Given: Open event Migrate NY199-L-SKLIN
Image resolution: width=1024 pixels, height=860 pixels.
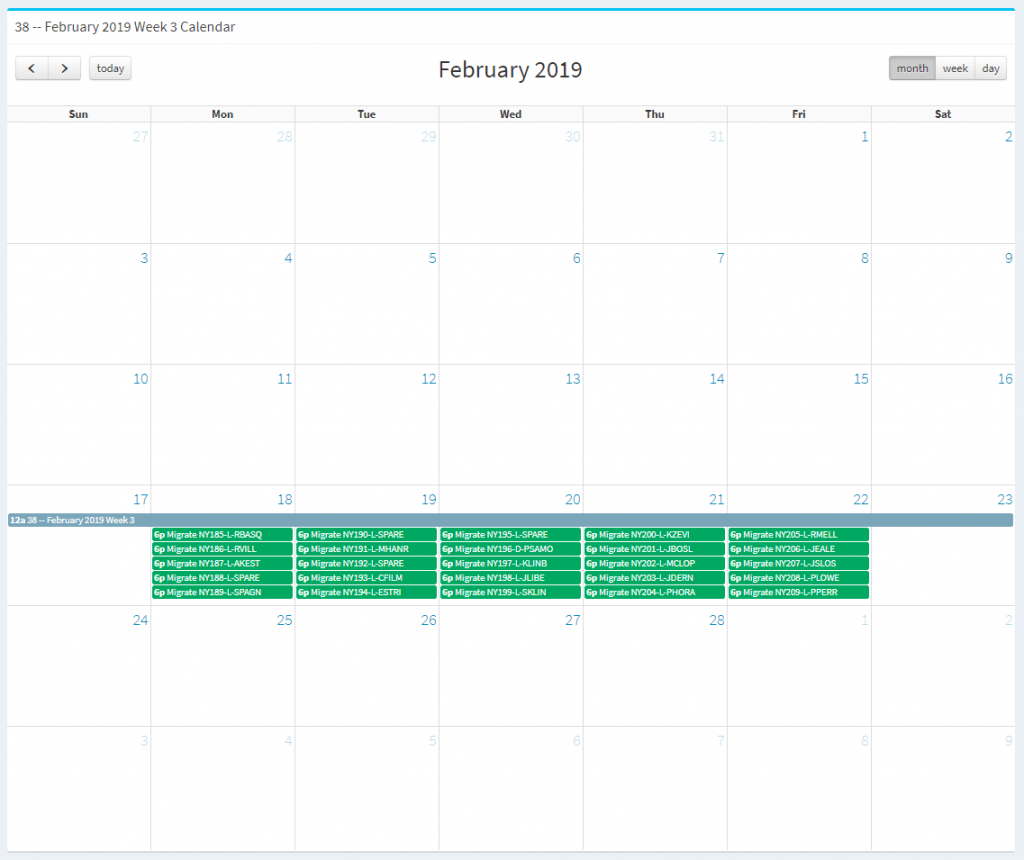Looking at the screenshot, I should tap(510, 592).
